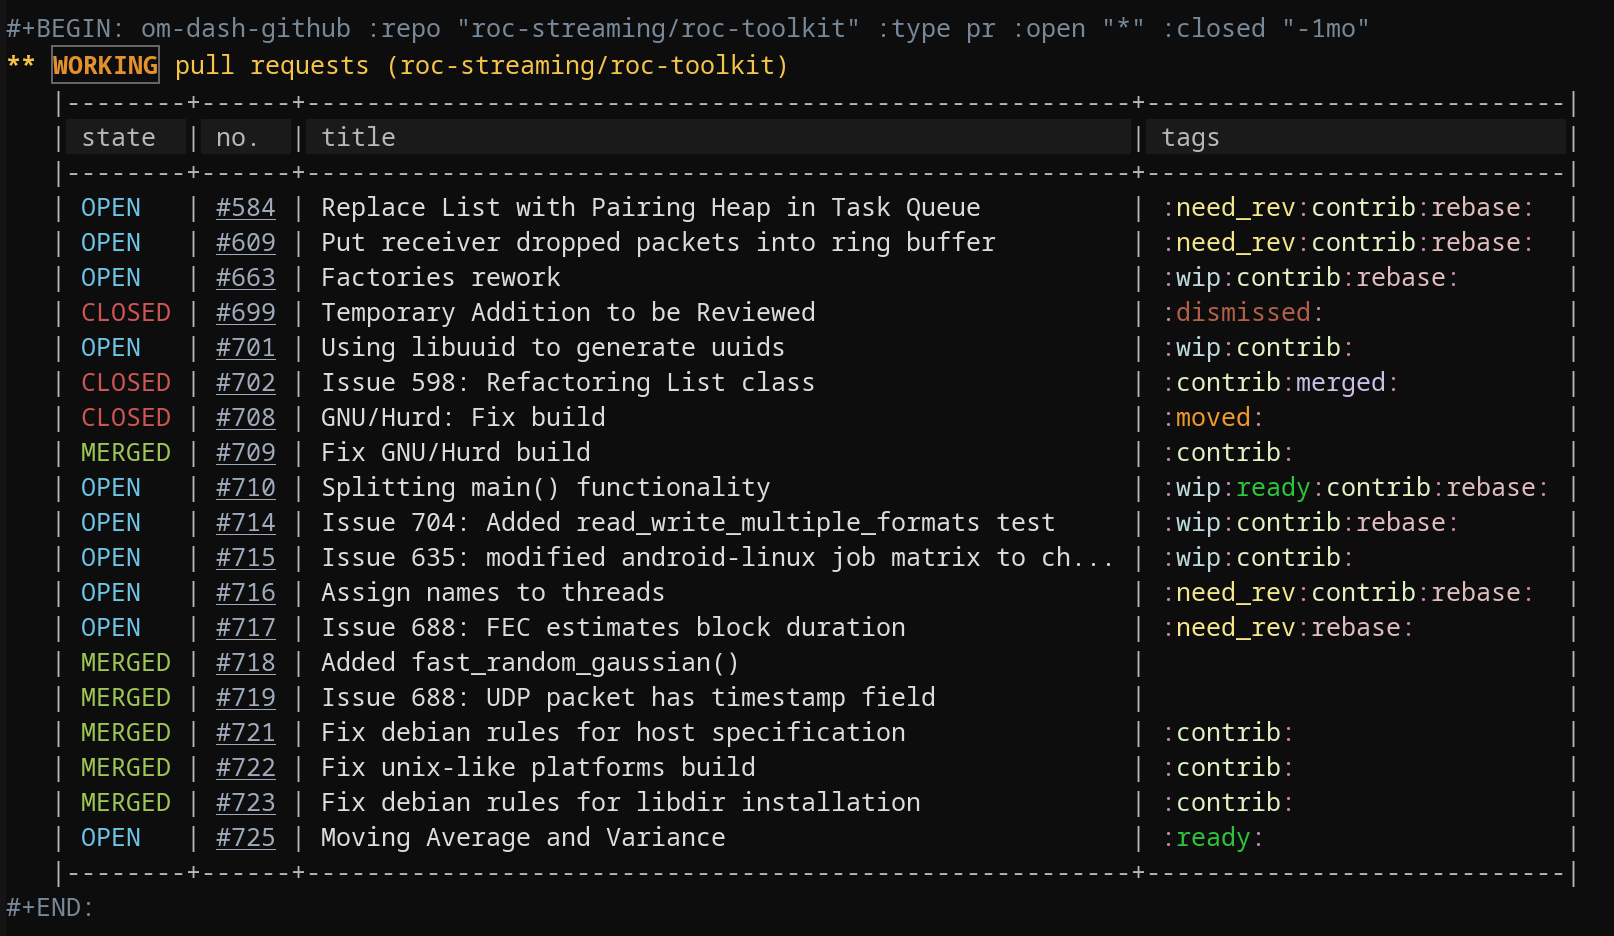This screenshot has height=936, width=1614.
Task: Click the ':ready:' tag on #725 row
Action: pyautogui.click(x=1213, y=838)
